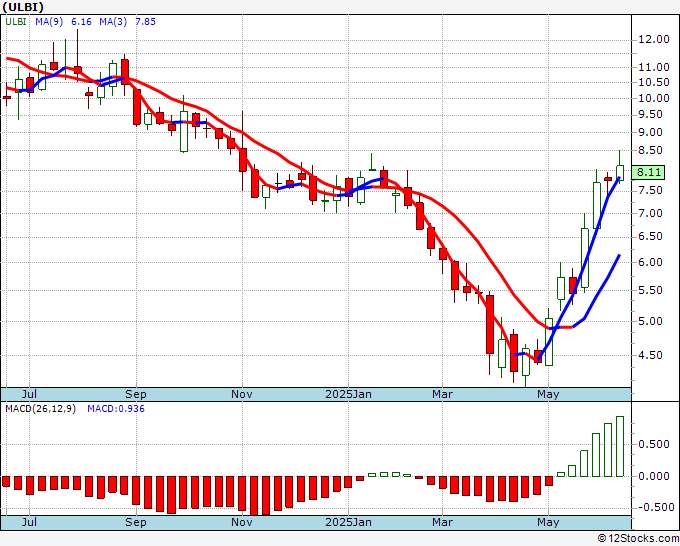Image resolution: width=680 pixels, height=546 pixels.
Task: Click the MA(9) legend label
Action: click(x=49, y=22)
